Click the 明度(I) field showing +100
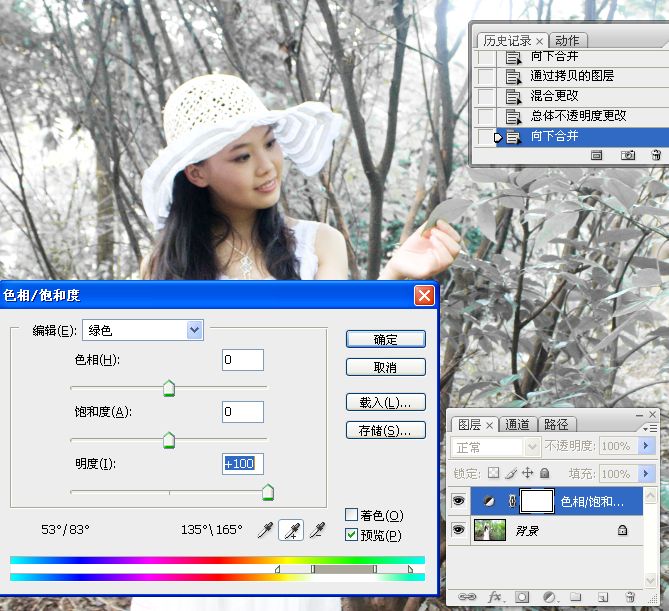Image resolution: width=669 pixels, height=611 pixels. (x=243, y=464)
